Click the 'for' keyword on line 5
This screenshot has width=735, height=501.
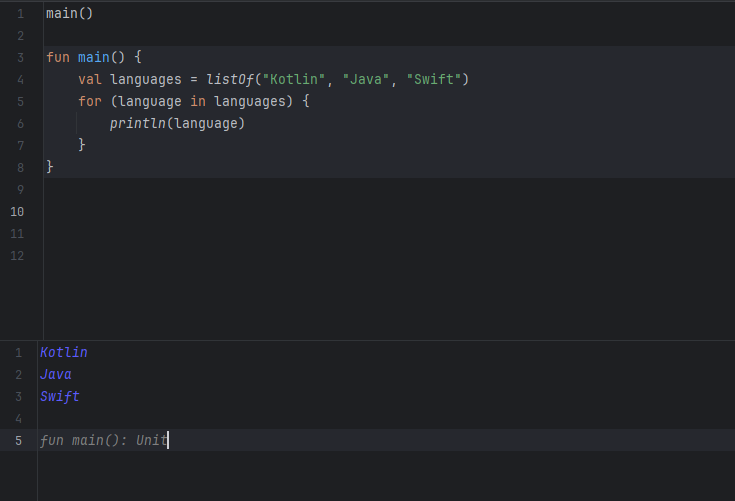pyautogui.click(x=90, y=102)
